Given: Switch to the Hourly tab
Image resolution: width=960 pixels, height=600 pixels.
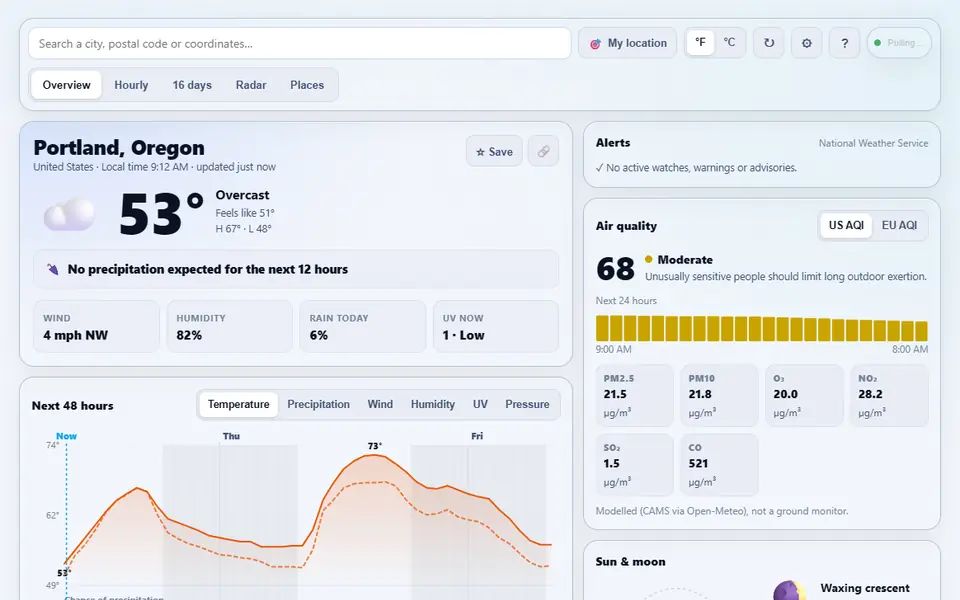Looking at the screenshot, I should coord(131,85).
